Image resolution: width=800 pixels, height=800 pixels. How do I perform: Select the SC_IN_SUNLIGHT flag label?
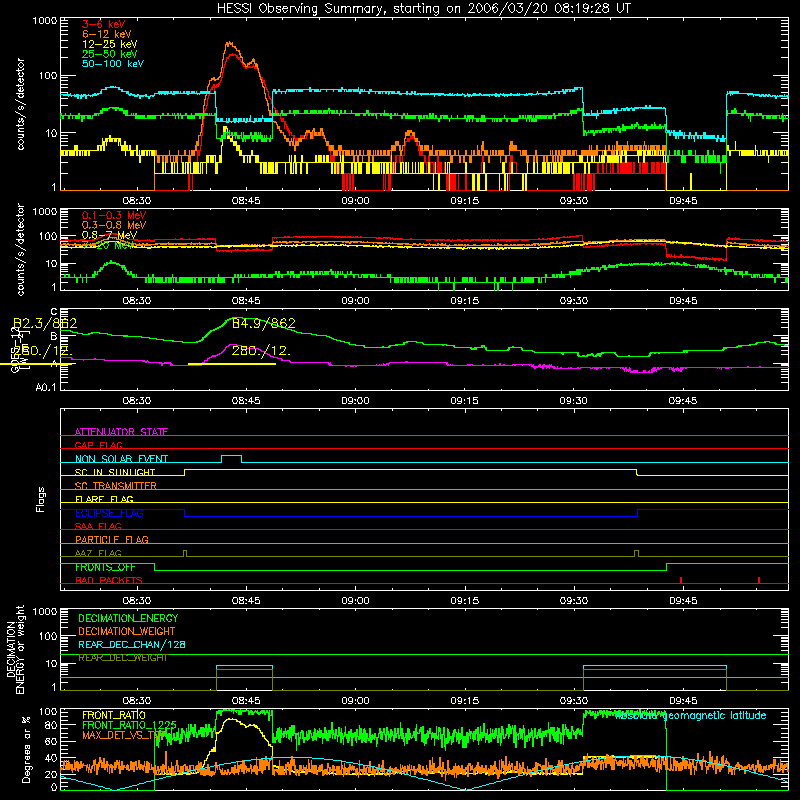[x=114, y=472]
